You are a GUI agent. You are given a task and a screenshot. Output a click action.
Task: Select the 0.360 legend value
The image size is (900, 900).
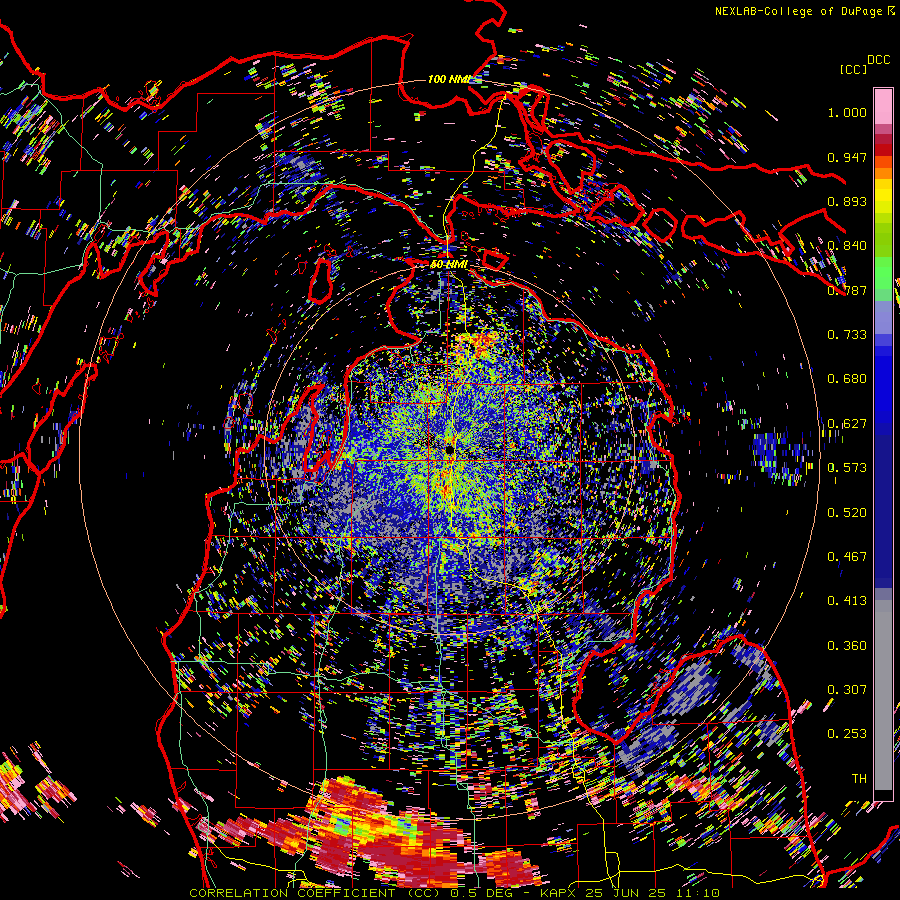pos(847,646)
